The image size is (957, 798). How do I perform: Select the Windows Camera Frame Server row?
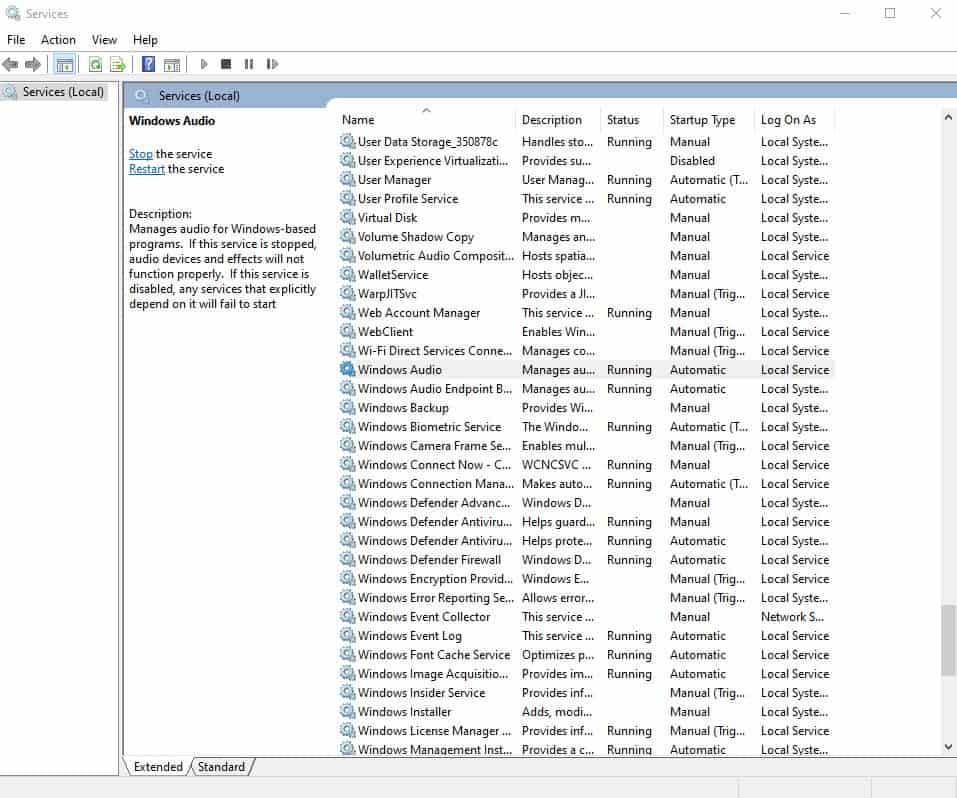click(x=586, y=446)
